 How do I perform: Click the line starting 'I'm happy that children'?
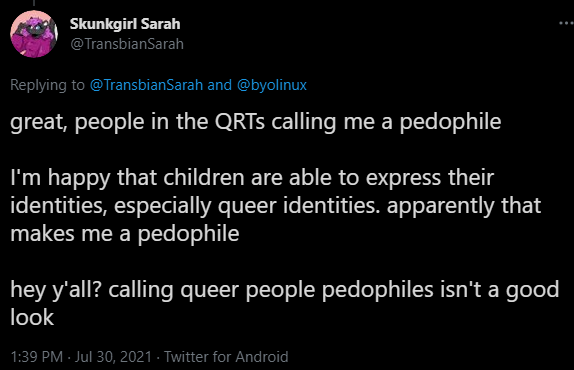252,178
